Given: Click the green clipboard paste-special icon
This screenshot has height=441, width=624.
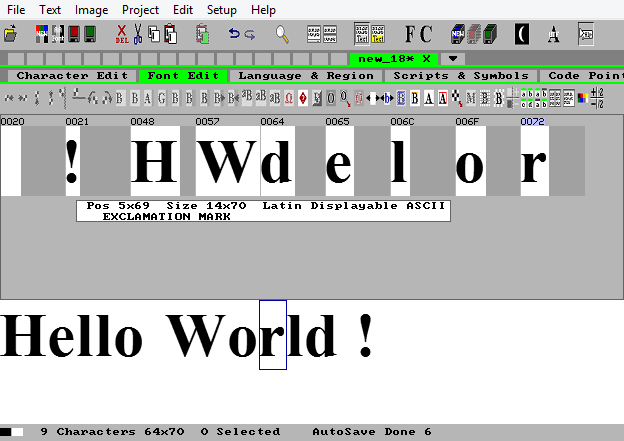Looking at the screenshot, I should pyautogui.click(x=203, y=34).
